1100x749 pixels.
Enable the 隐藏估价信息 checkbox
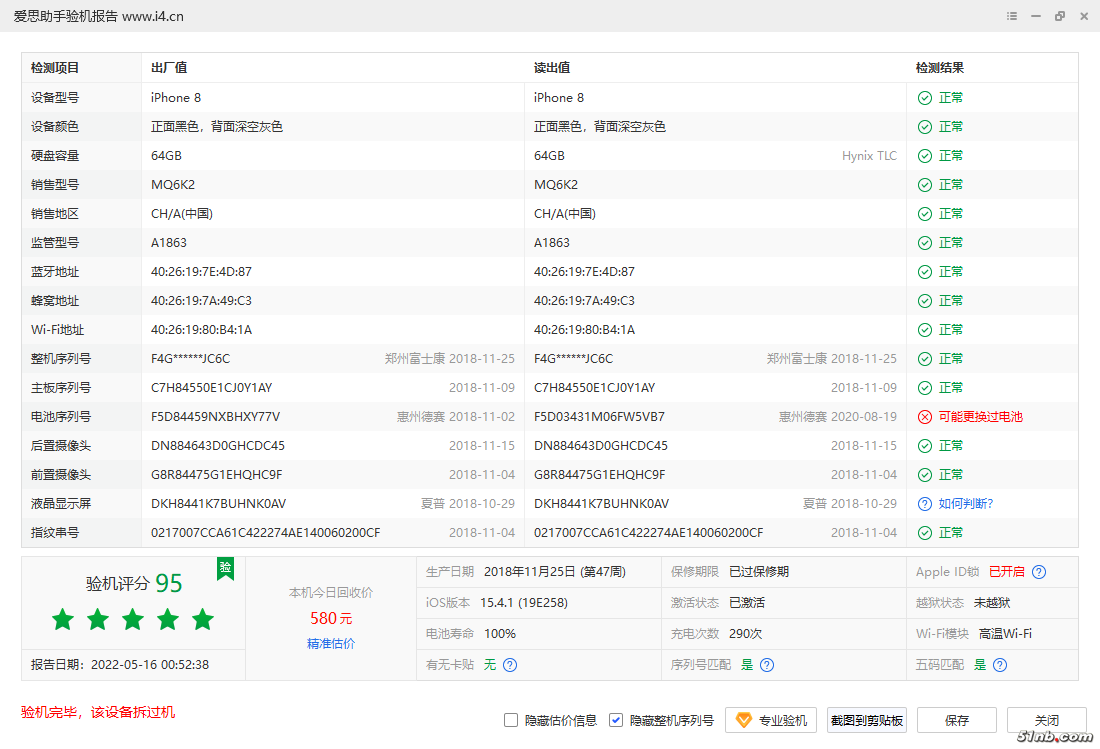point(511,720)
